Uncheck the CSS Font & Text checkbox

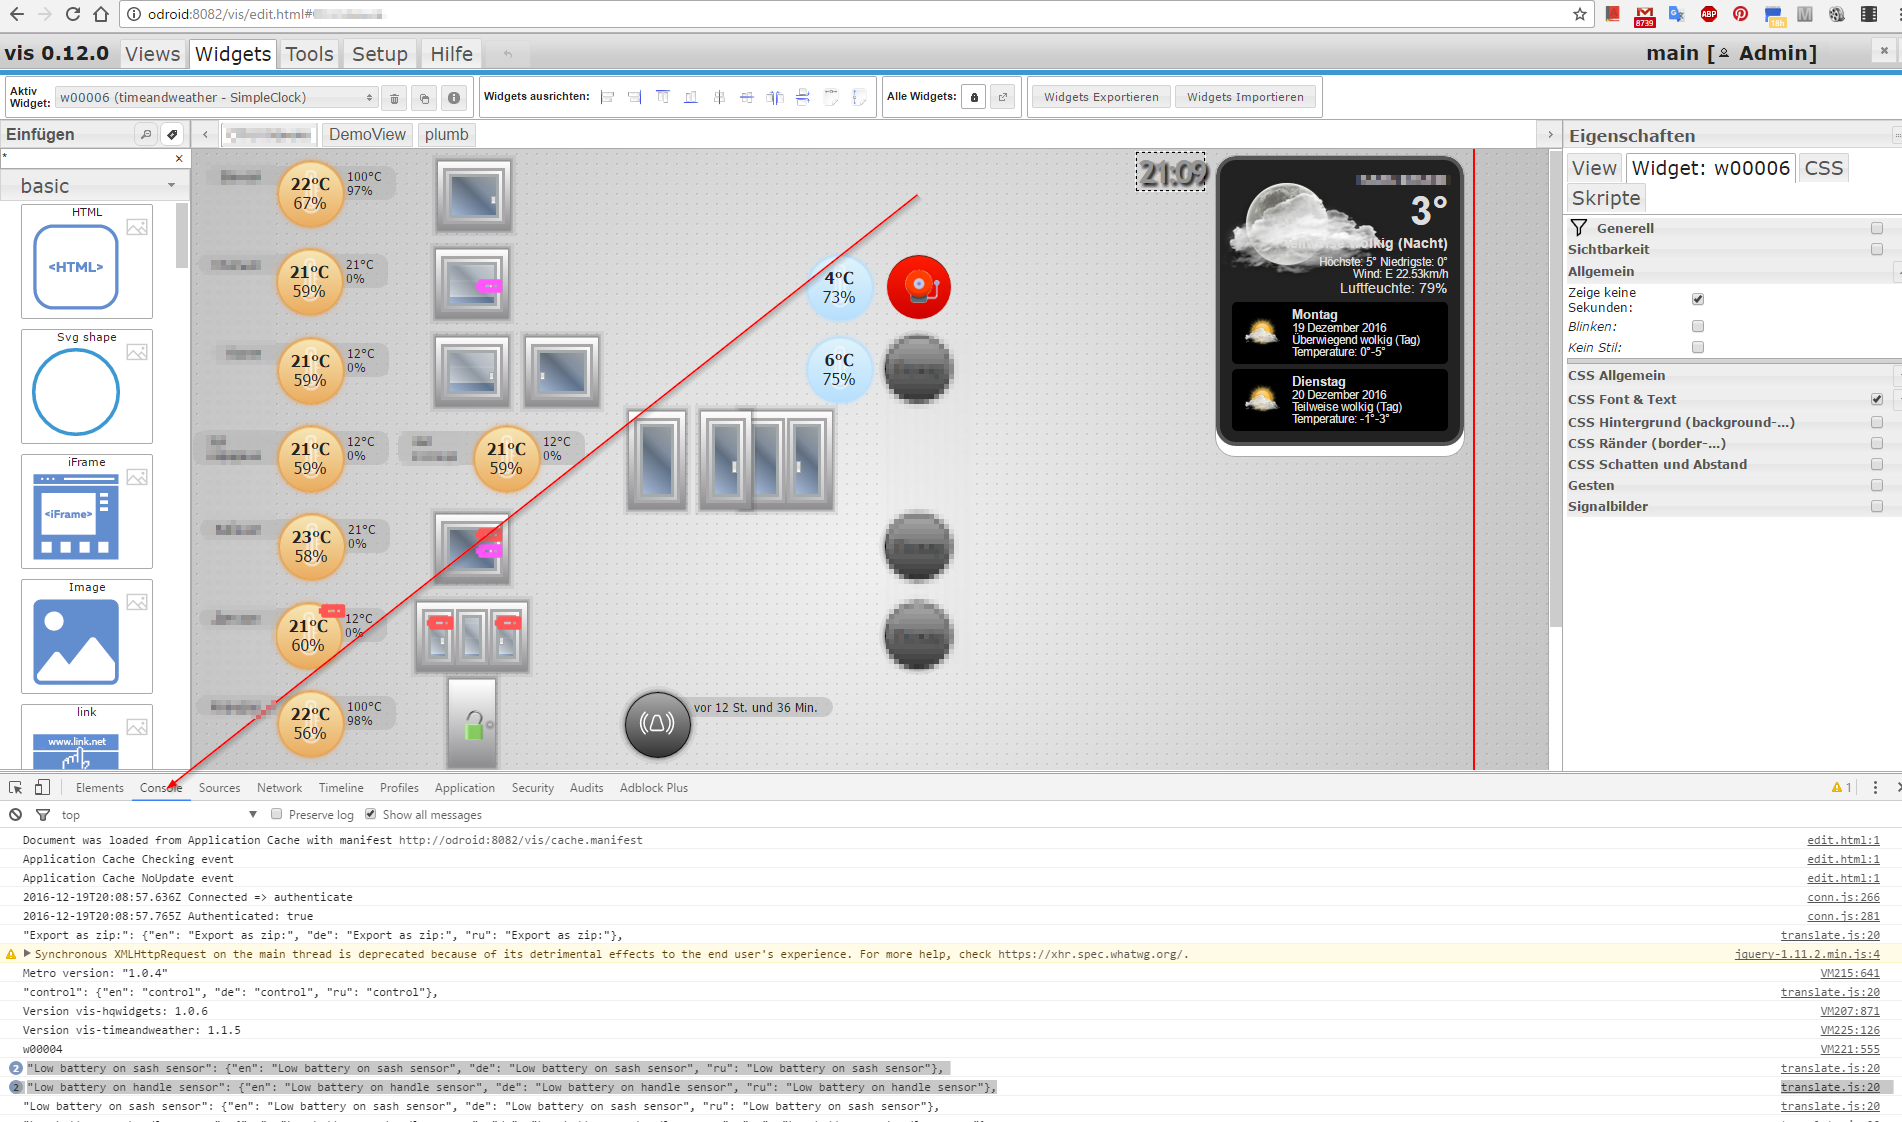tap(1877, 399)
